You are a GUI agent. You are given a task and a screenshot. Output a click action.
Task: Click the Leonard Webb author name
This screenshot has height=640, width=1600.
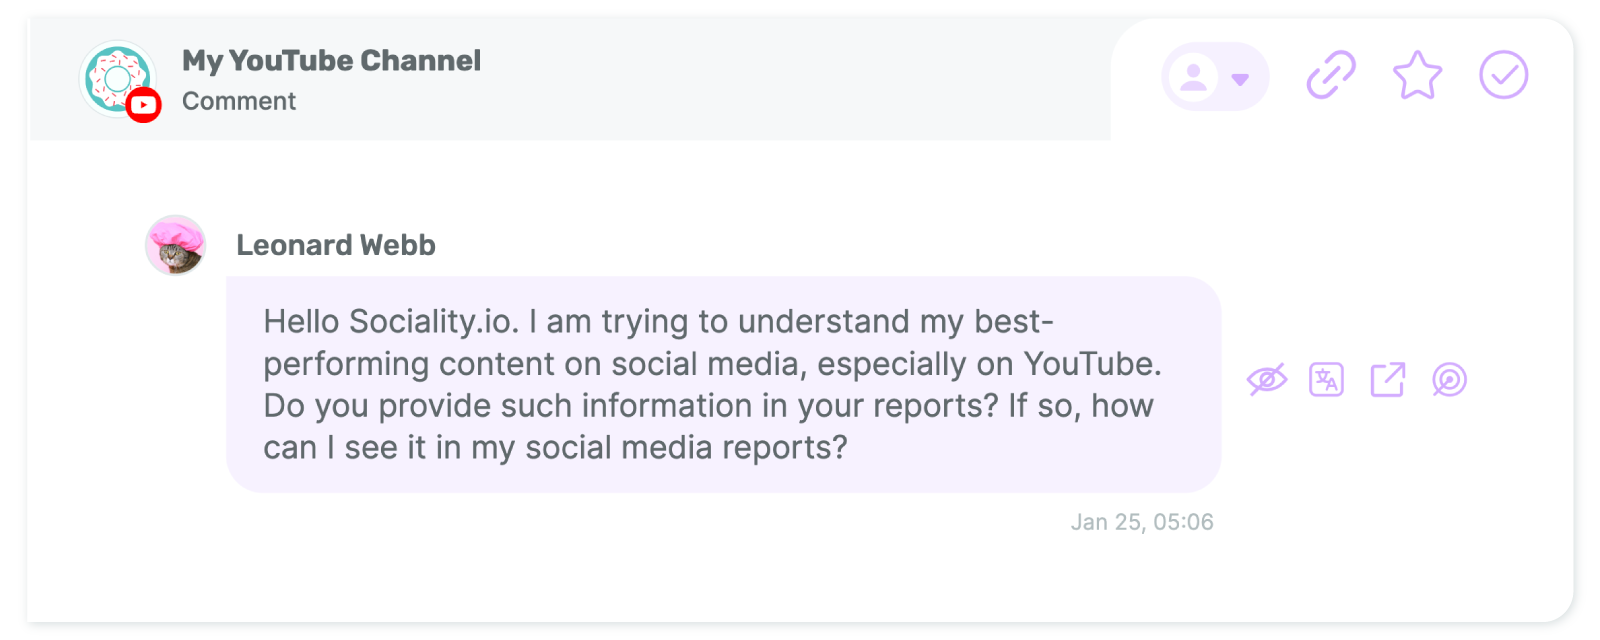pos(336,245)
